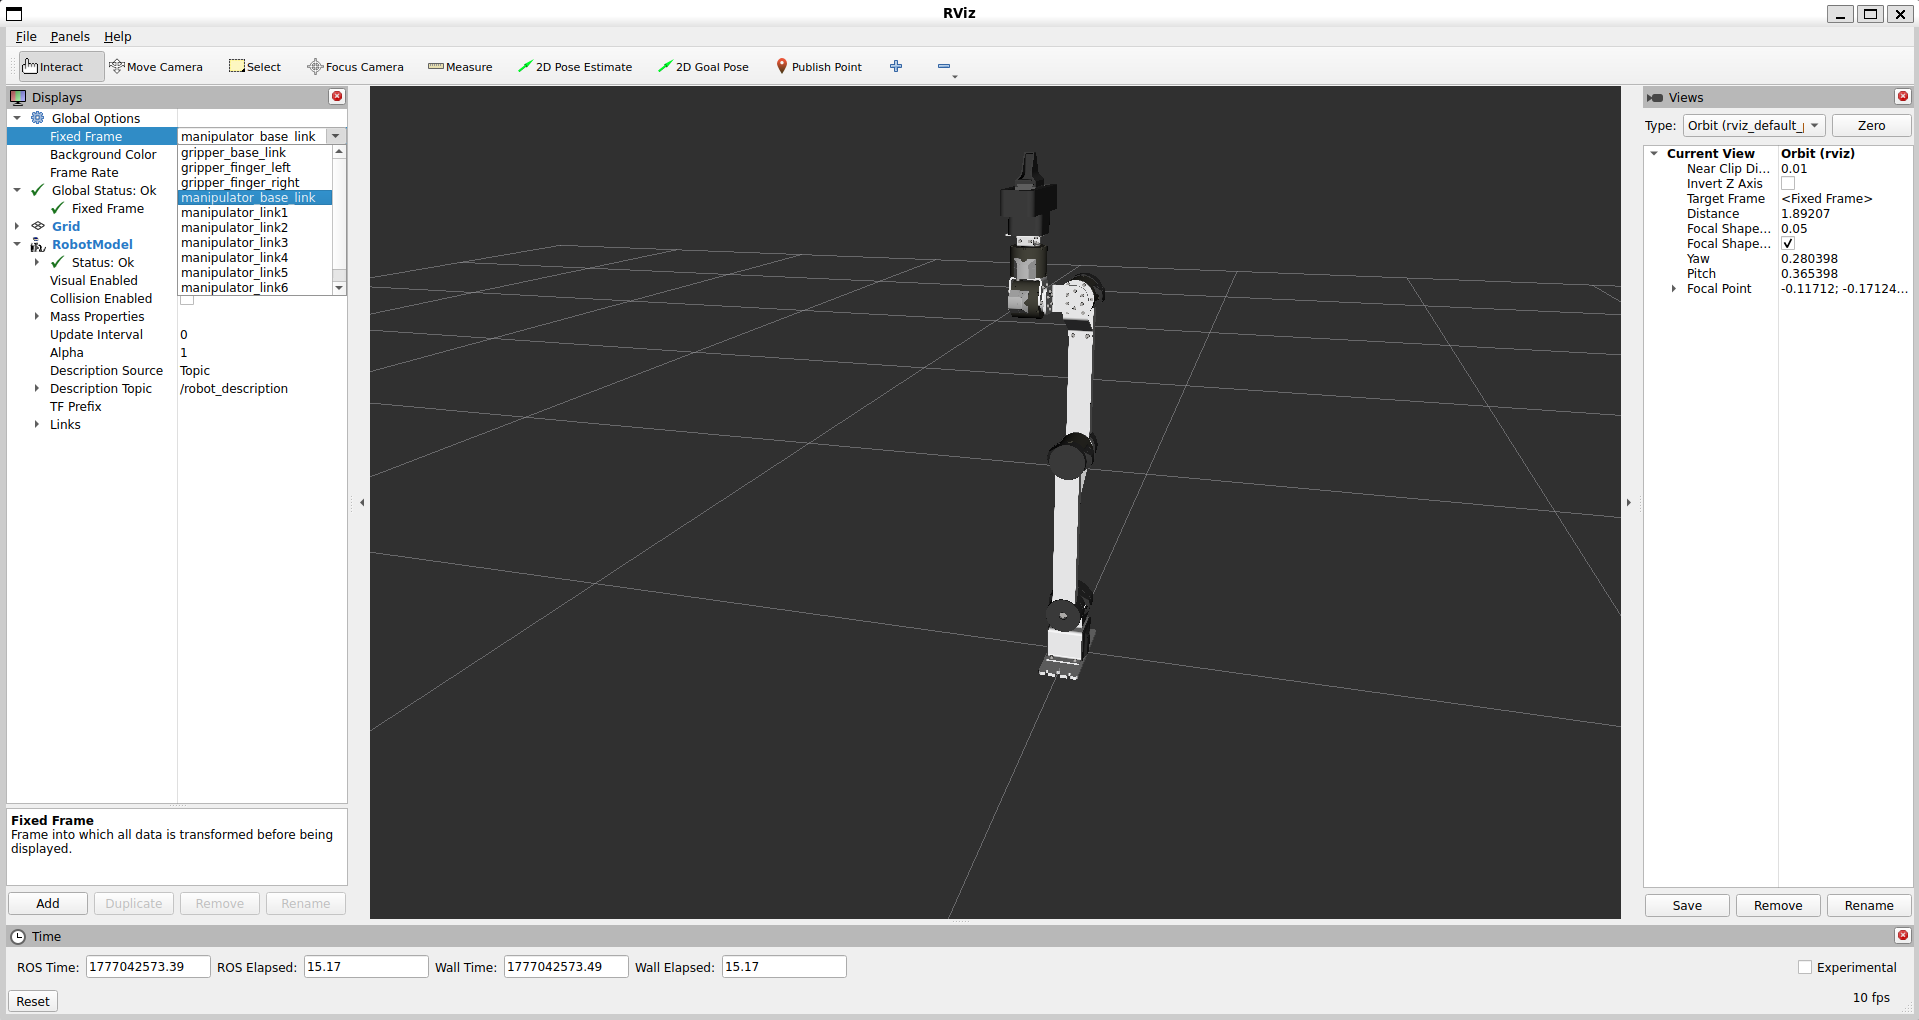This screenshot has height=1020, width=1919.
Task: Toggle the Collision Enabled checkbox
Action: click(187, 299)
